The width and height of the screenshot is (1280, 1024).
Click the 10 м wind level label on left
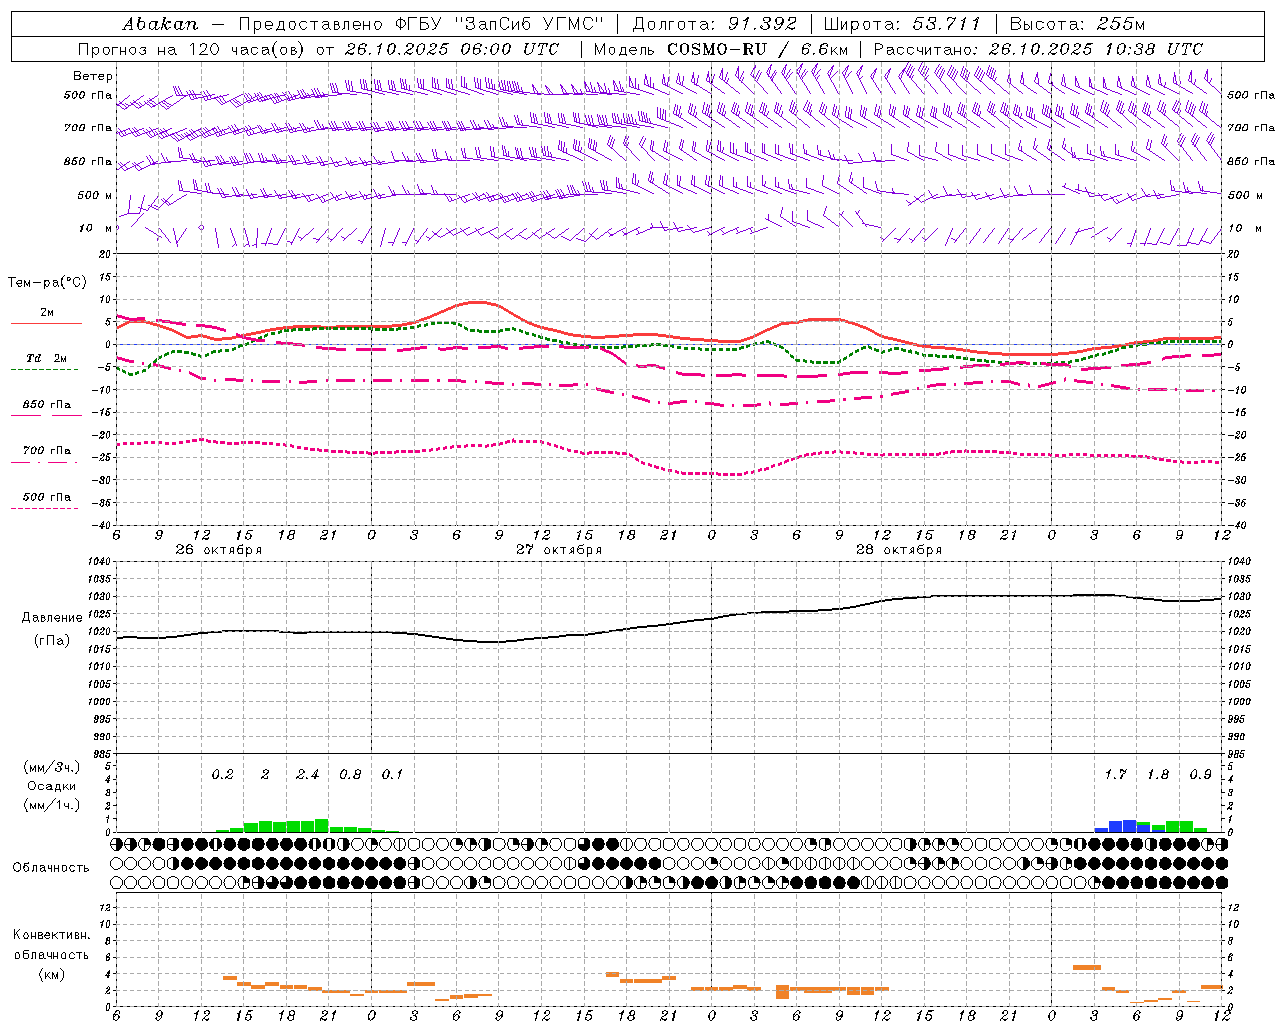point(96,229)
